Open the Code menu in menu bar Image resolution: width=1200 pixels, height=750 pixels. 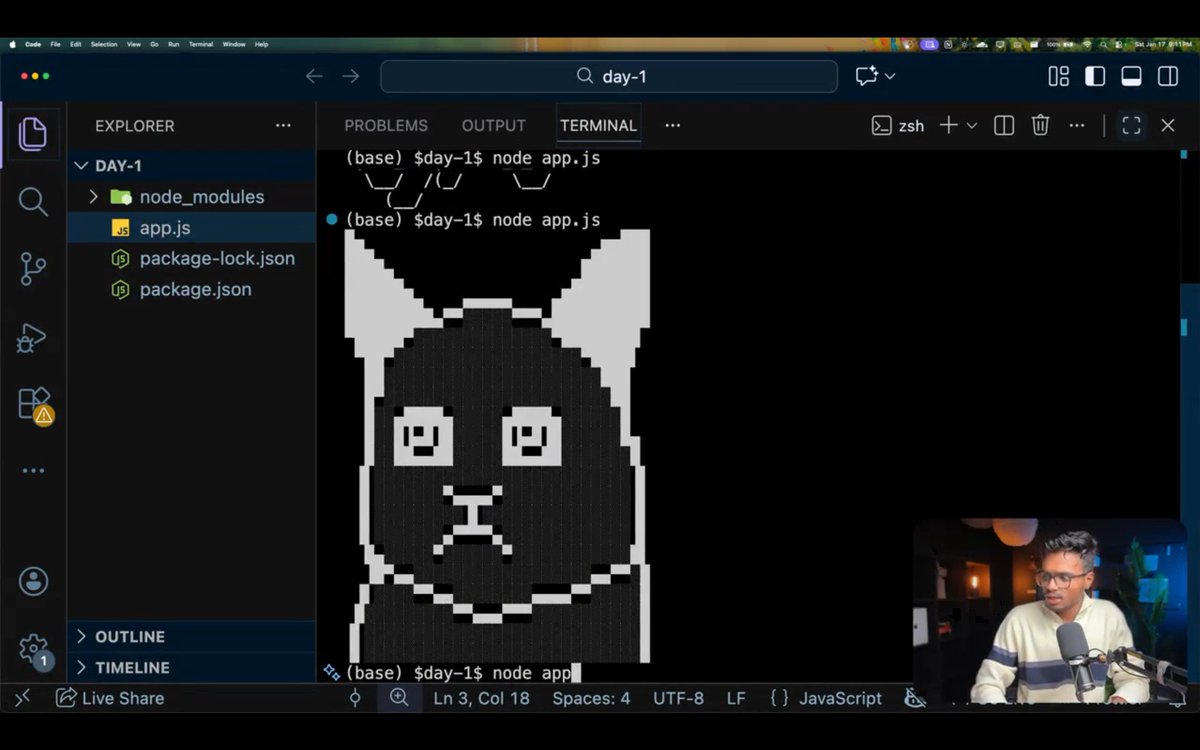click(x=33, y=44)
